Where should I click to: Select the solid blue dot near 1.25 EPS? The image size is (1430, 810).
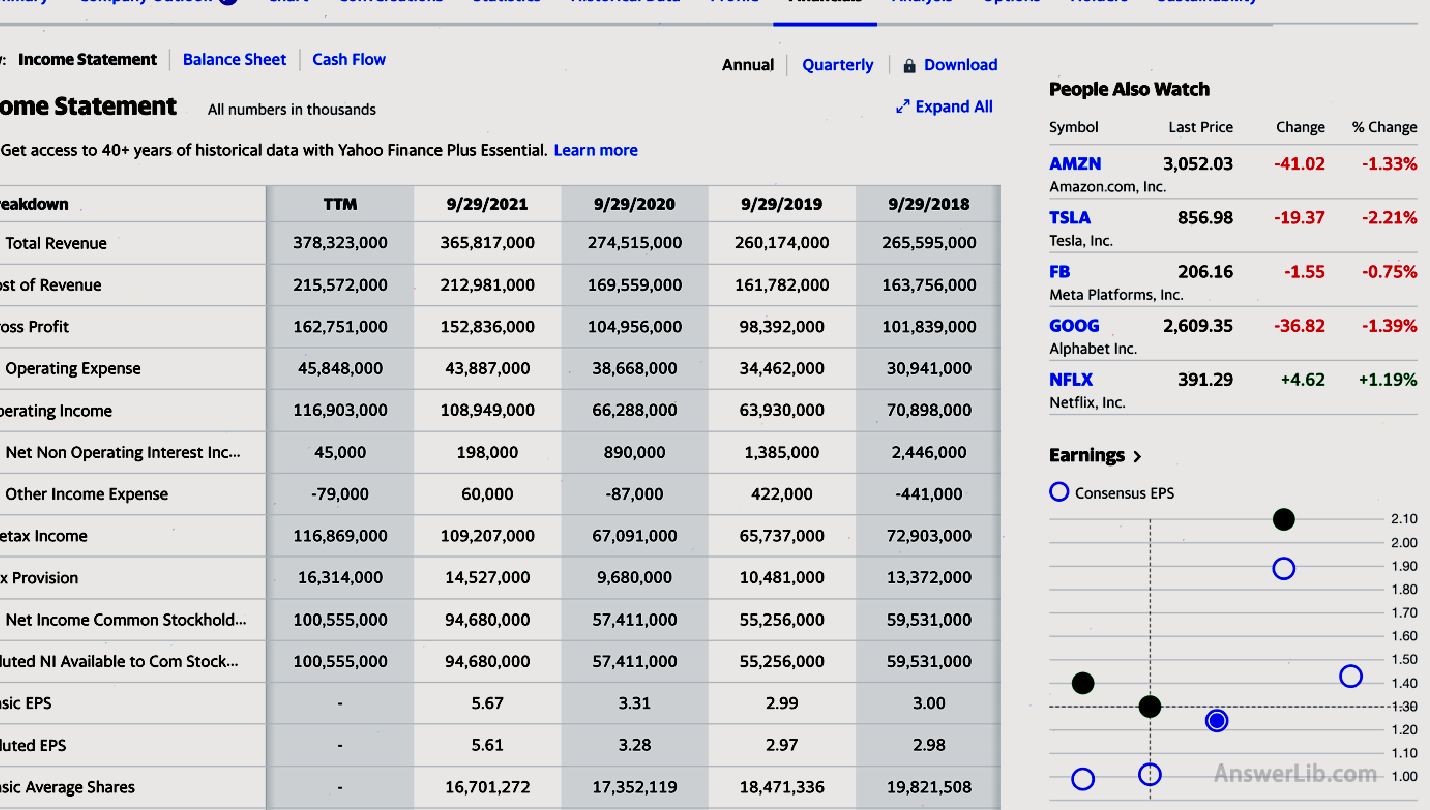(x=1216, y=720)
